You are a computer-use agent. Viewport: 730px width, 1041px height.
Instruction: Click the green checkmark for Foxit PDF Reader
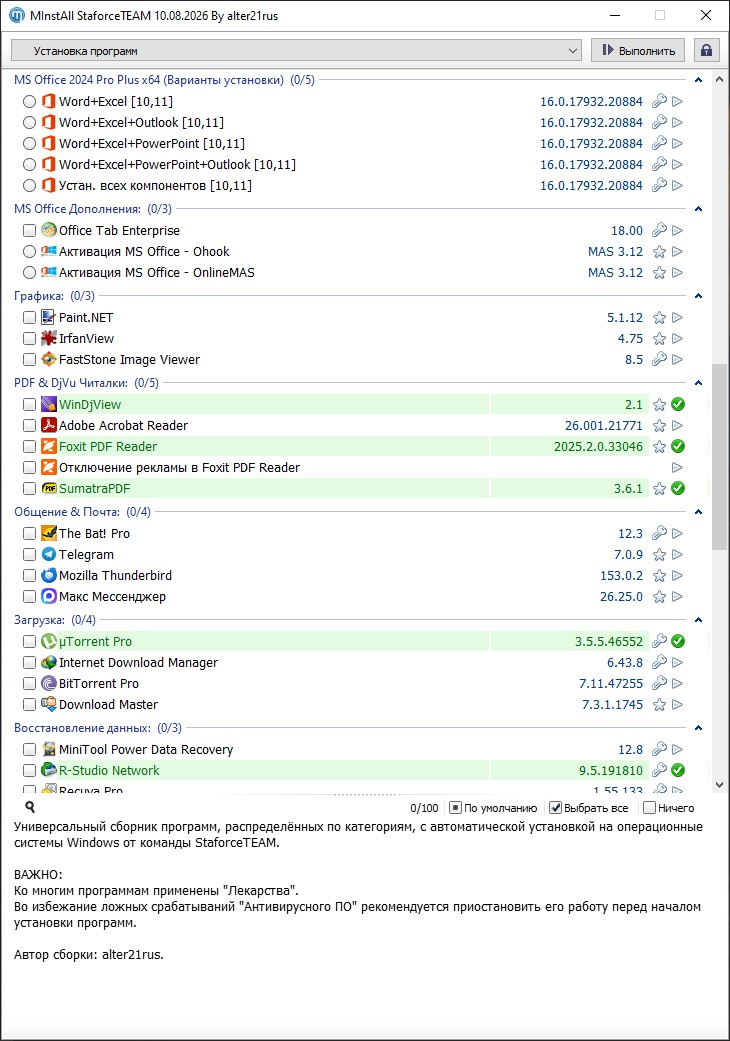pos(678,446)
